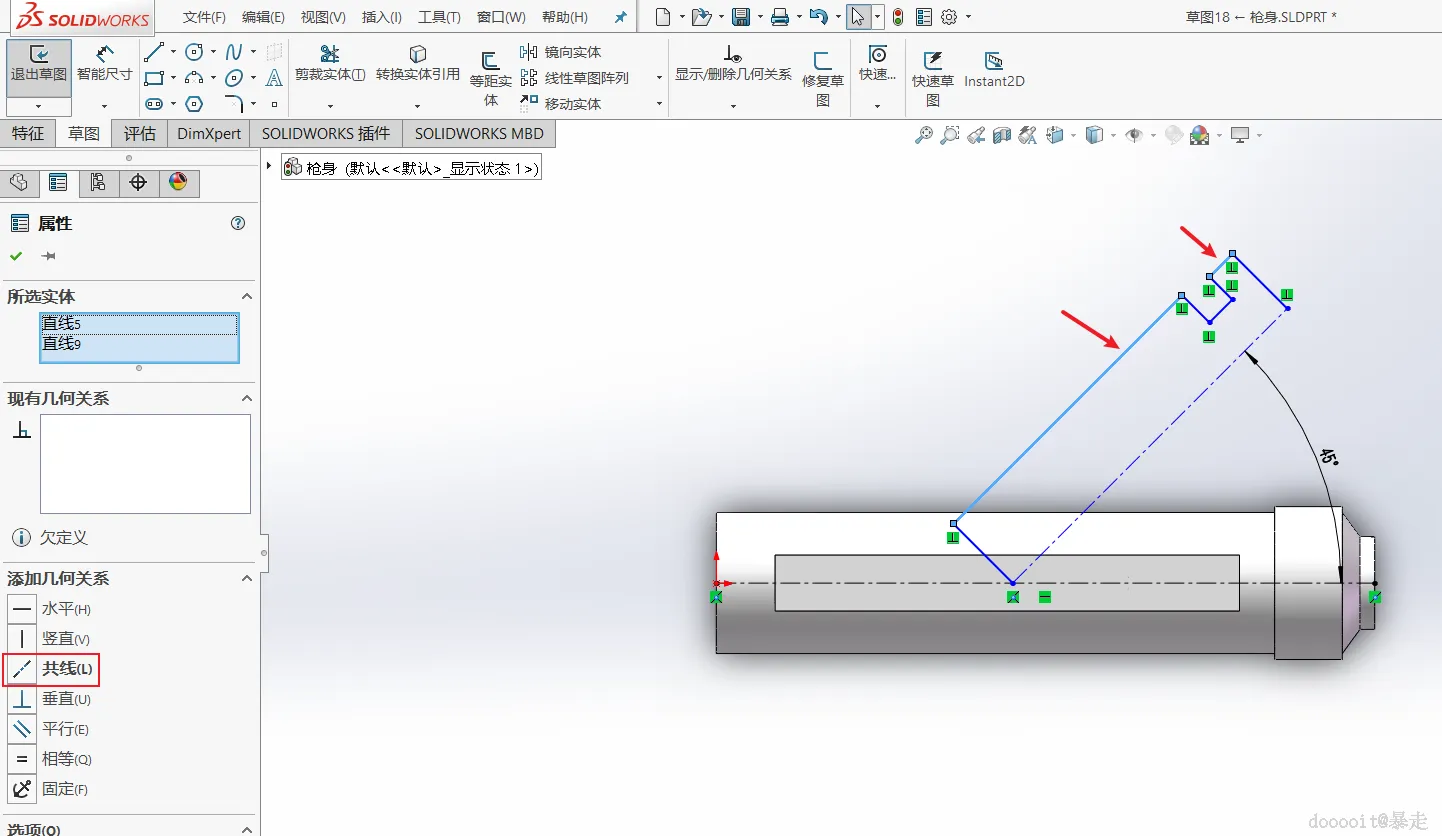The width and height of the screenshot is (1442, 836).
Task: Add Collinear relation 共线(L)
Action: tap(51, 669)
